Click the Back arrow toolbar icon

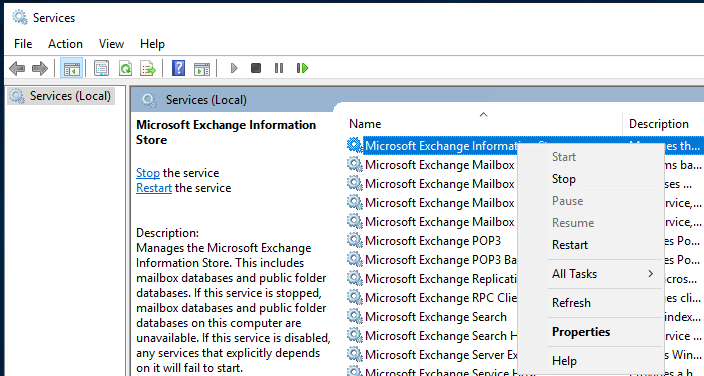tap(17, 68)
